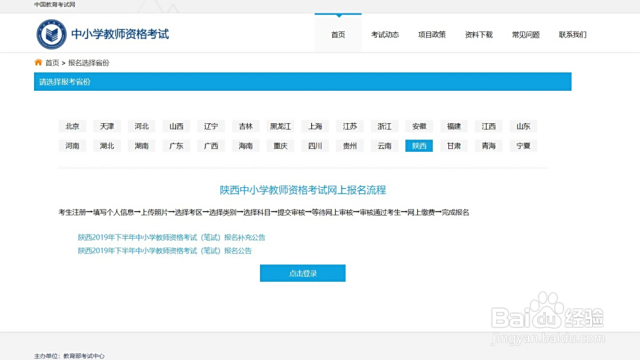
Task: Select province 贵州
Action: pyautogui.click(x=350, y=146)
